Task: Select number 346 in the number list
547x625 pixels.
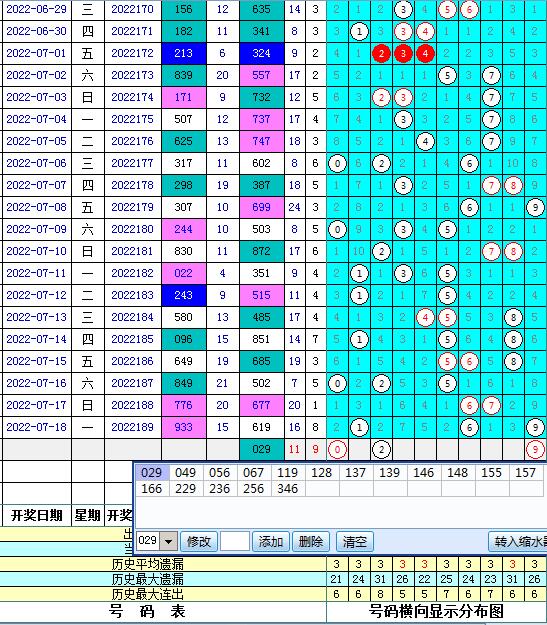Action: pyautogui.click(x=287, y=488)
